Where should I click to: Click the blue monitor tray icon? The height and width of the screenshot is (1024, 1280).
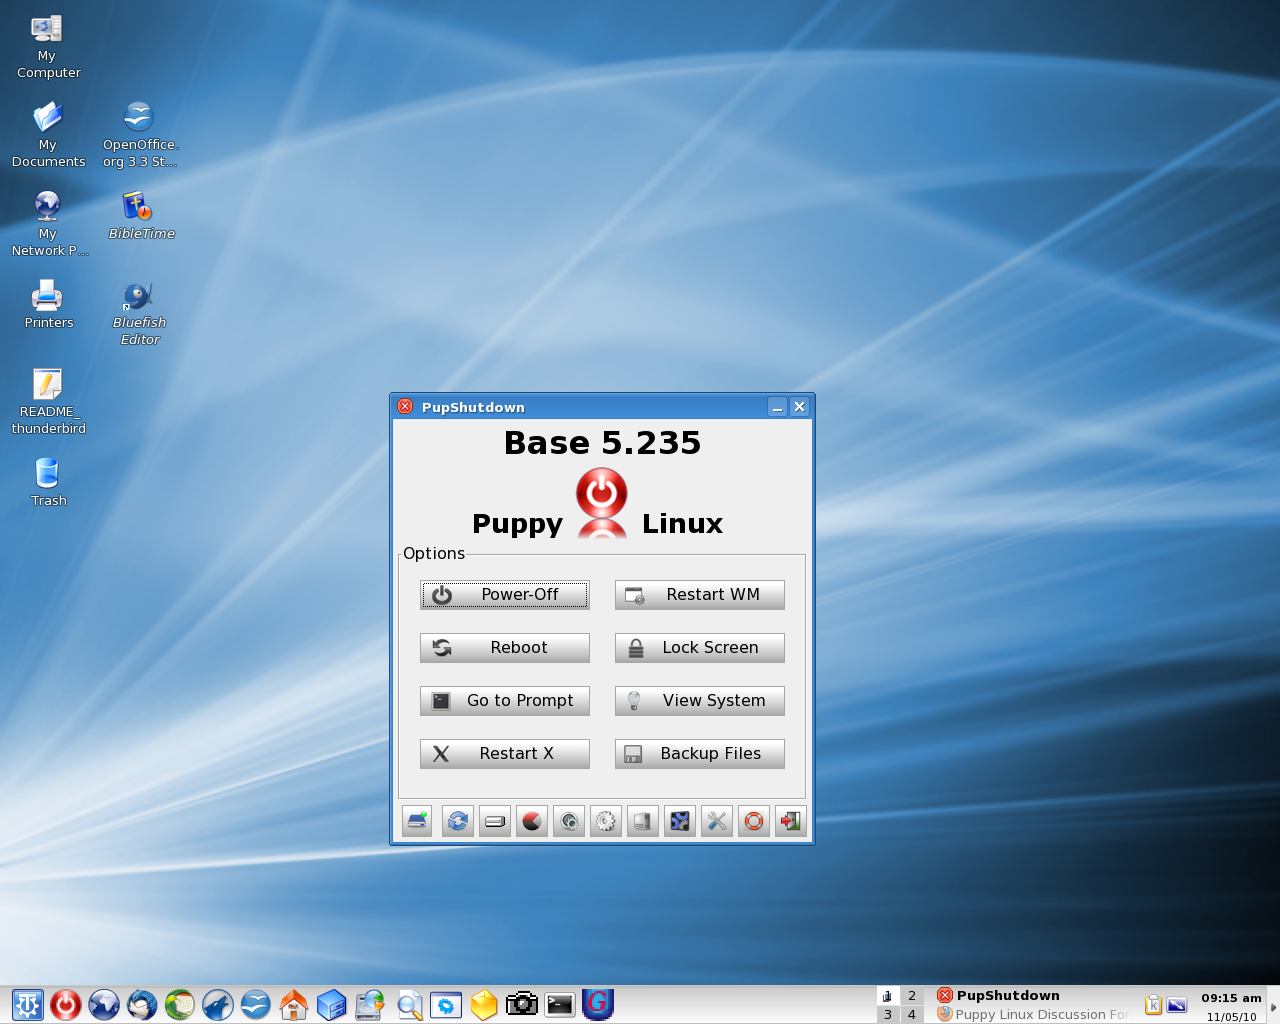(x=1177, y=1004)
